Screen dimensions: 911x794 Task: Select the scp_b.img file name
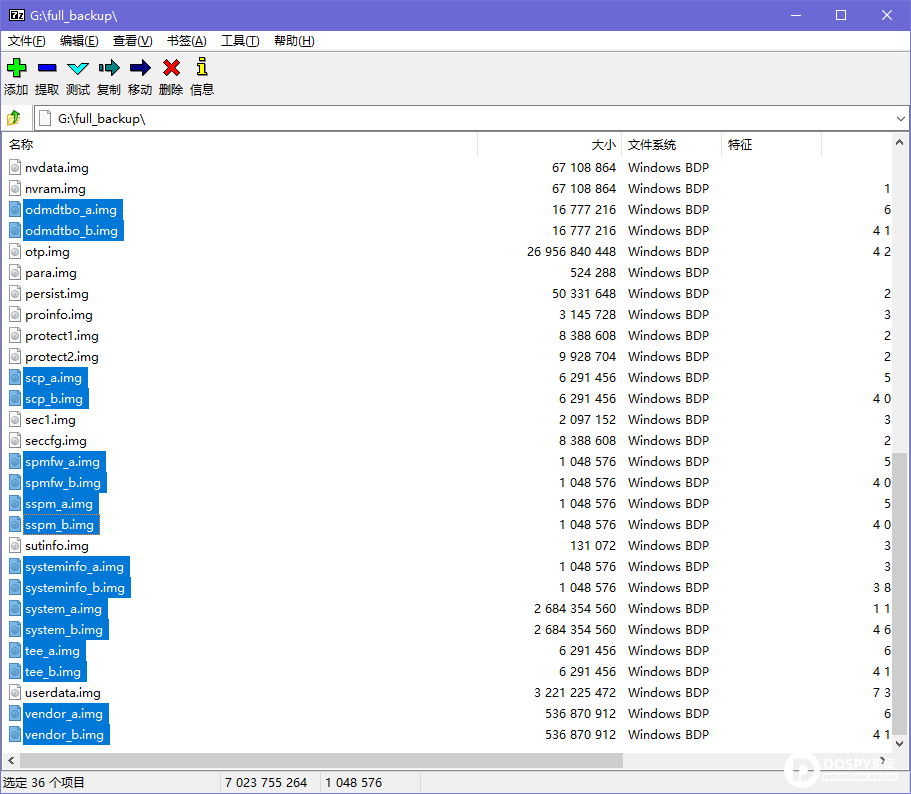click(x=54, y=399)
